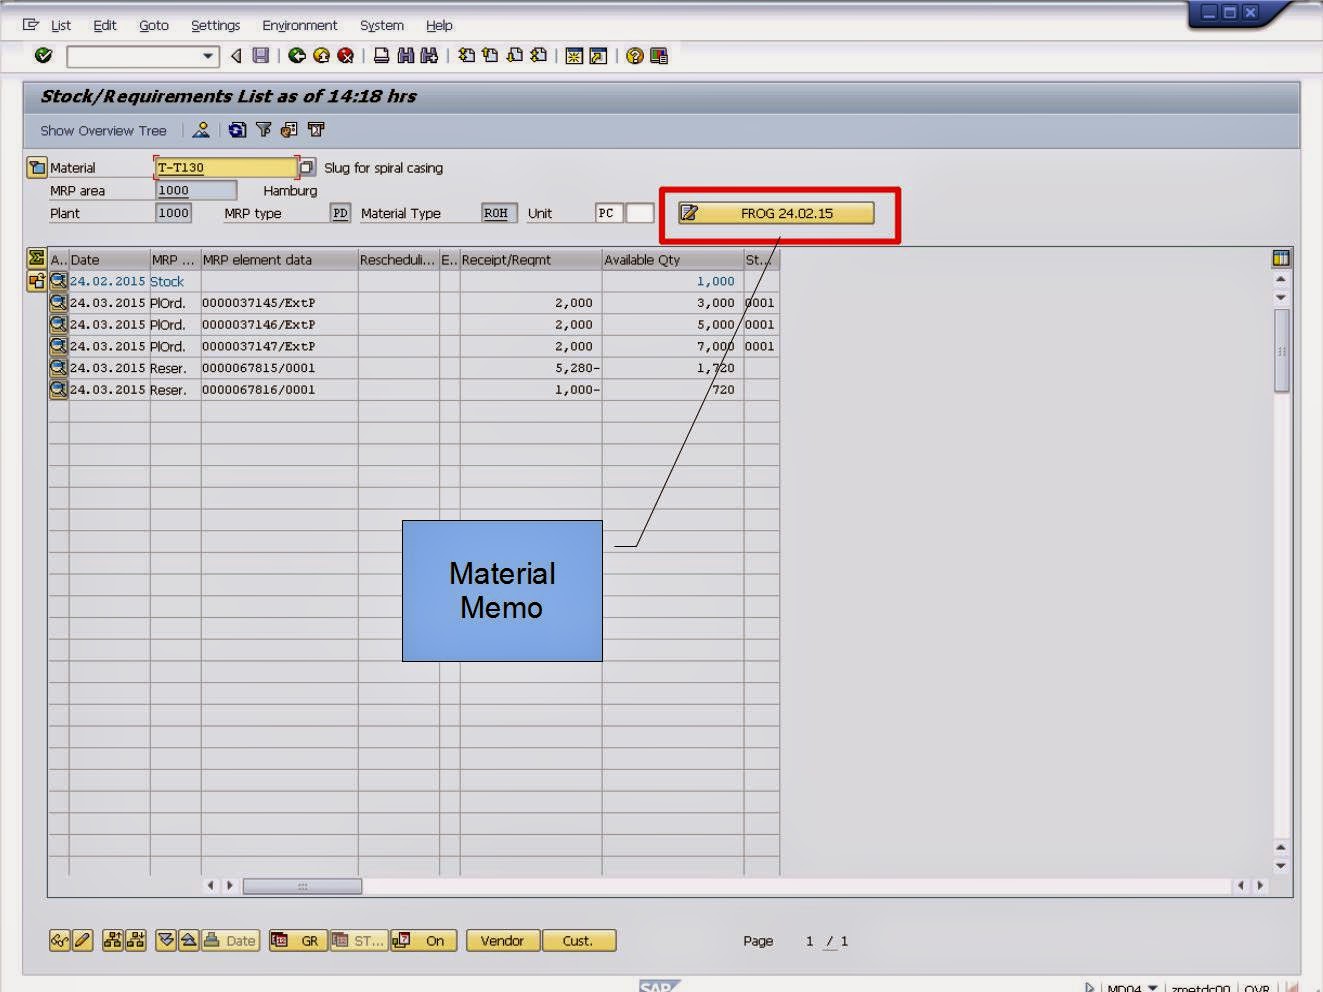
Task: Click the Stock link in the first row
Action: click(x=167, y=281)
